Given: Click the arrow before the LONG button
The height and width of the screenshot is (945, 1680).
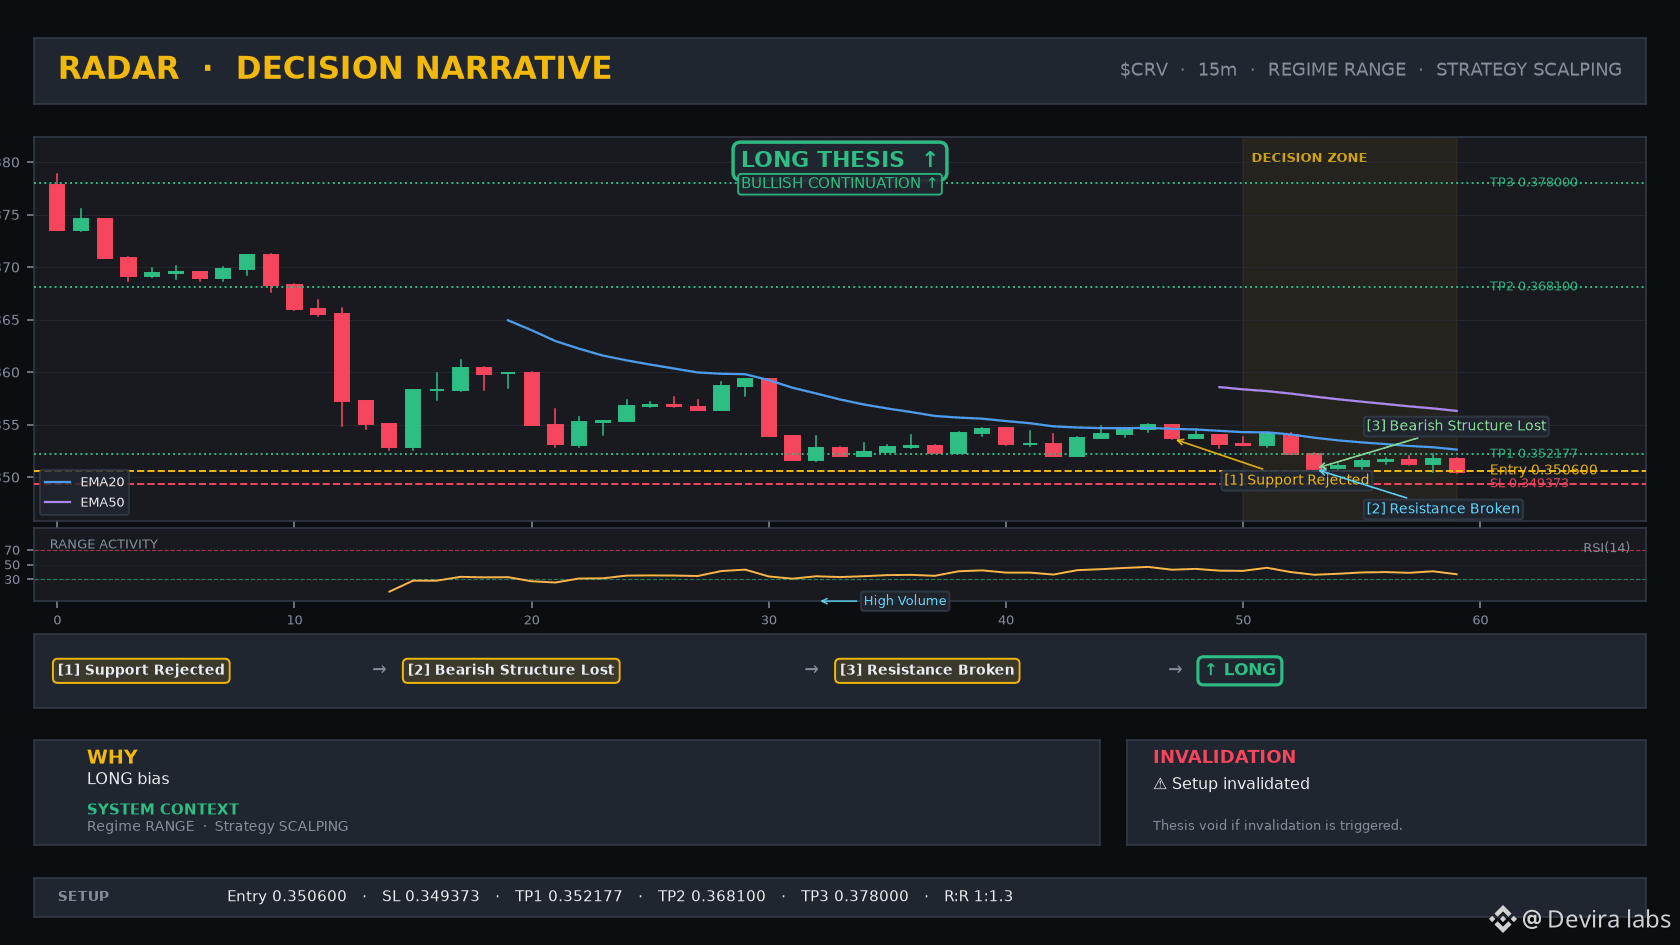Looking at the screenshot, I should coord(1175,669).
